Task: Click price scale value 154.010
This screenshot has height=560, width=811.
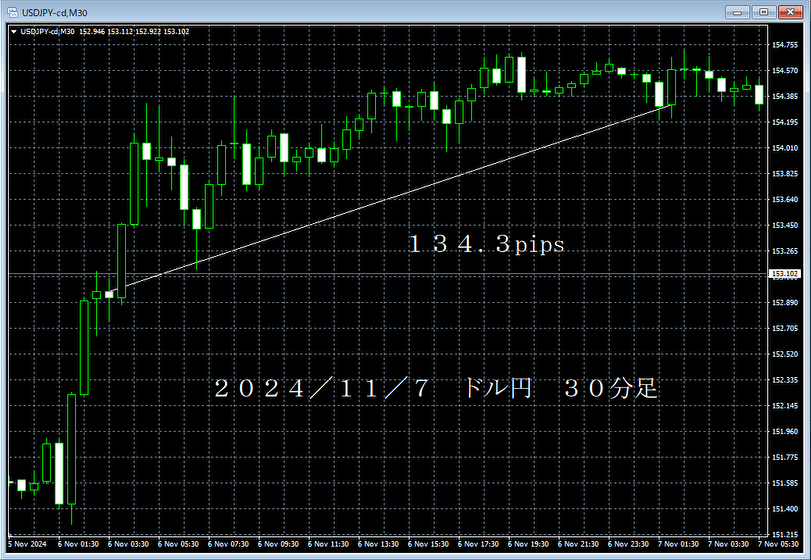Action: coord(784,148)
